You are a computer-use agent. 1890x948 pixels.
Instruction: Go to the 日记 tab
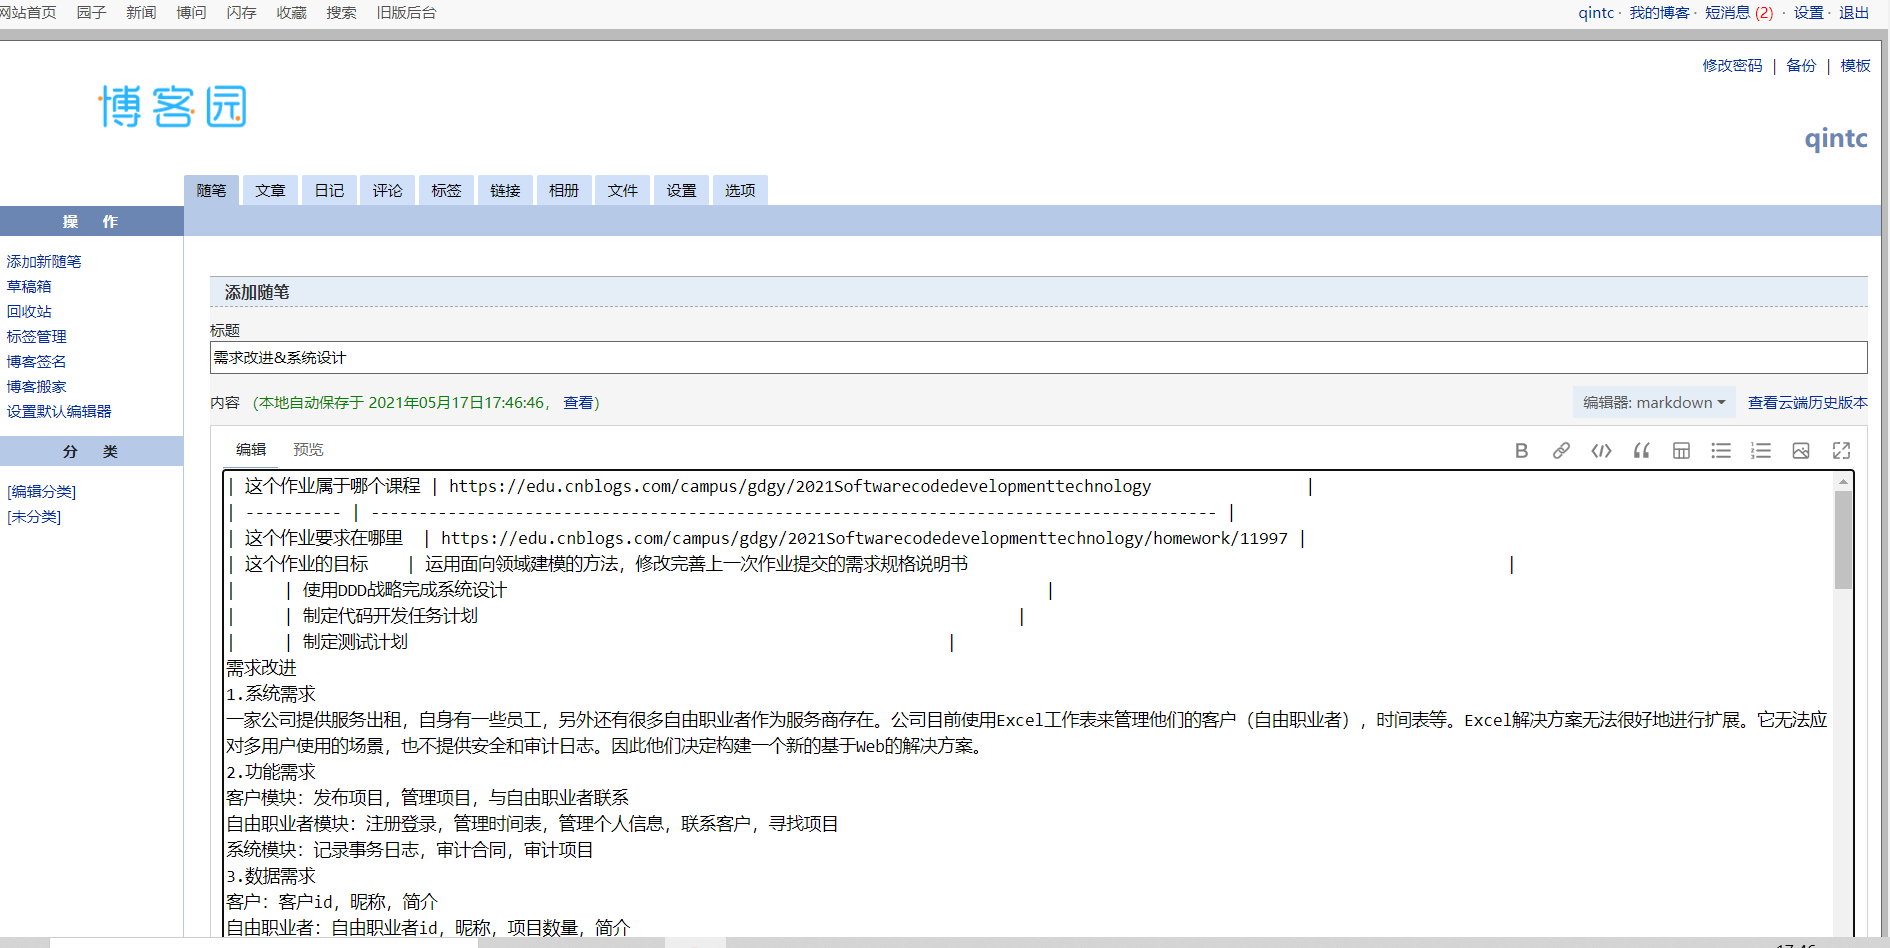pyautogui.click(x=329, y=190)
